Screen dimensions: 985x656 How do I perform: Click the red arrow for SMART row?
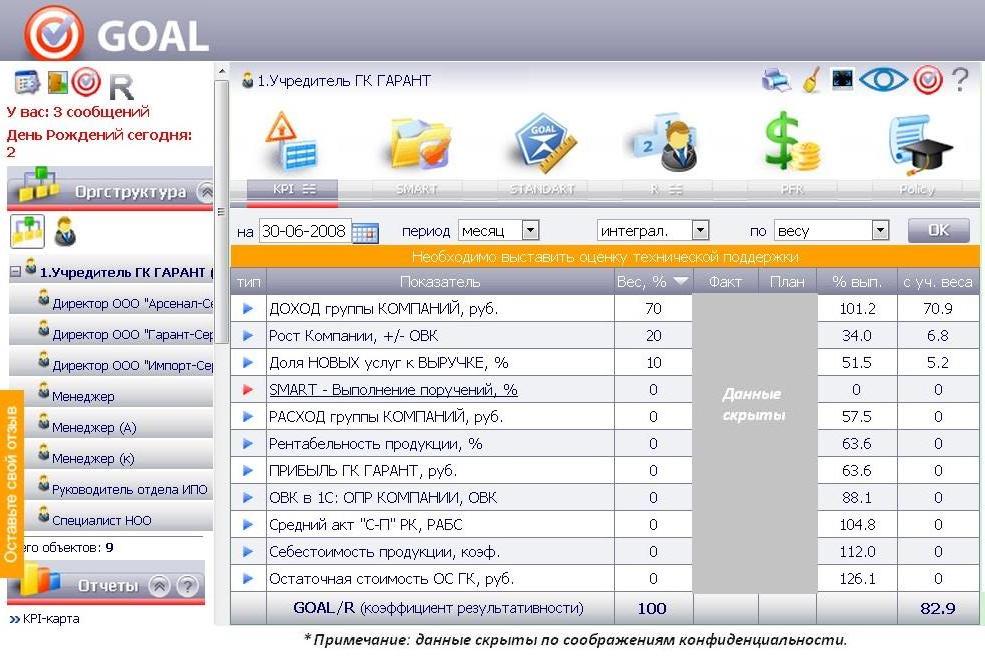(248, 390)
